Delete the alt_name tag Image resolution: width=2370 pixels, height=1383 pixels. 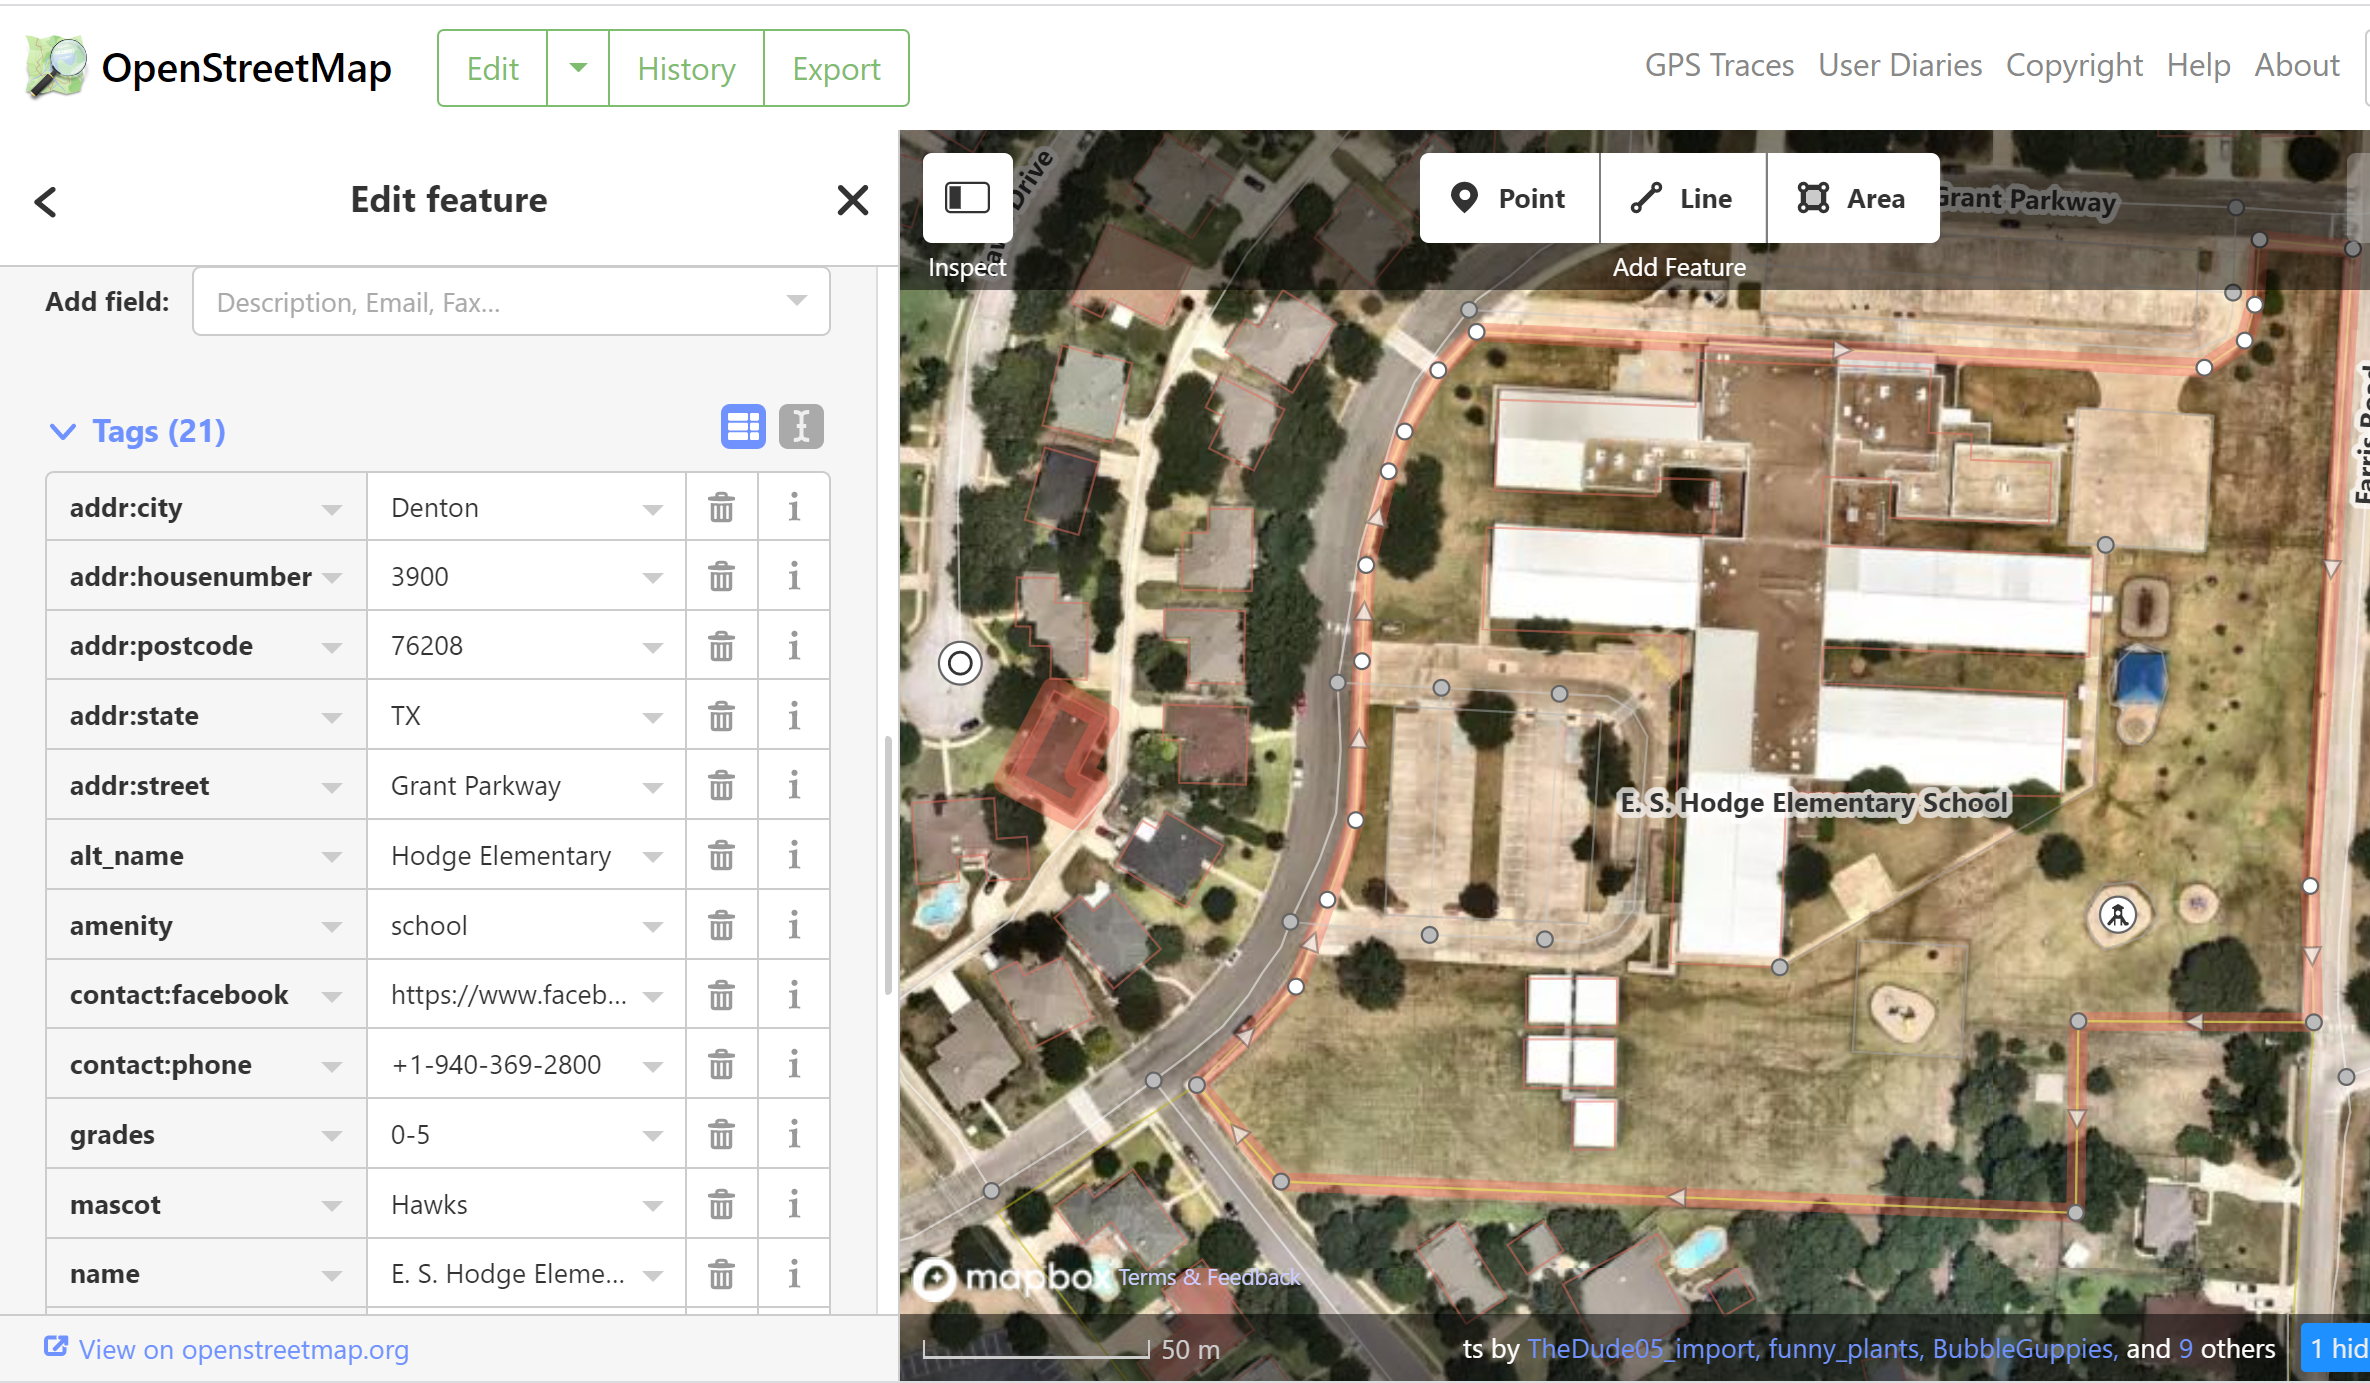[x=721, y=856]
